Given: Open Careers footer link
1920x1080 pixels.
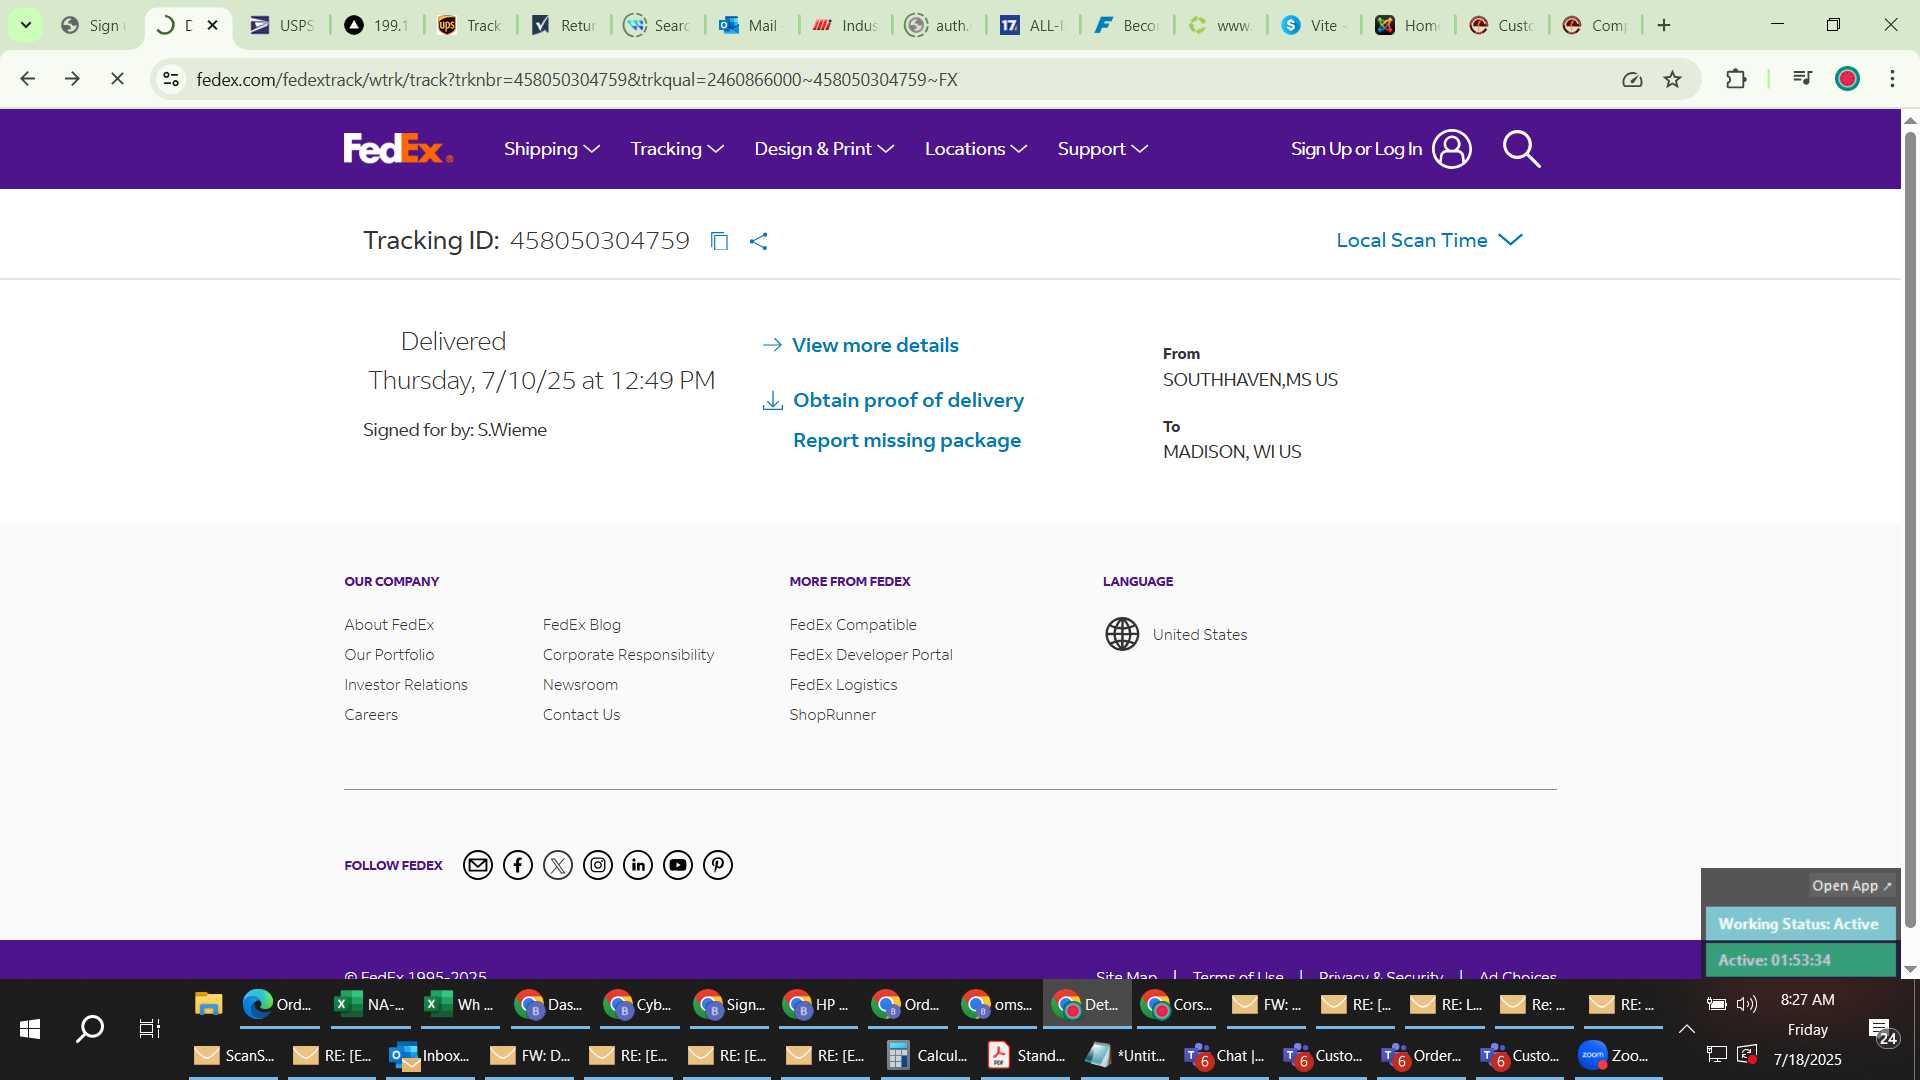Looking at the screenshot, I should point(371,714).
